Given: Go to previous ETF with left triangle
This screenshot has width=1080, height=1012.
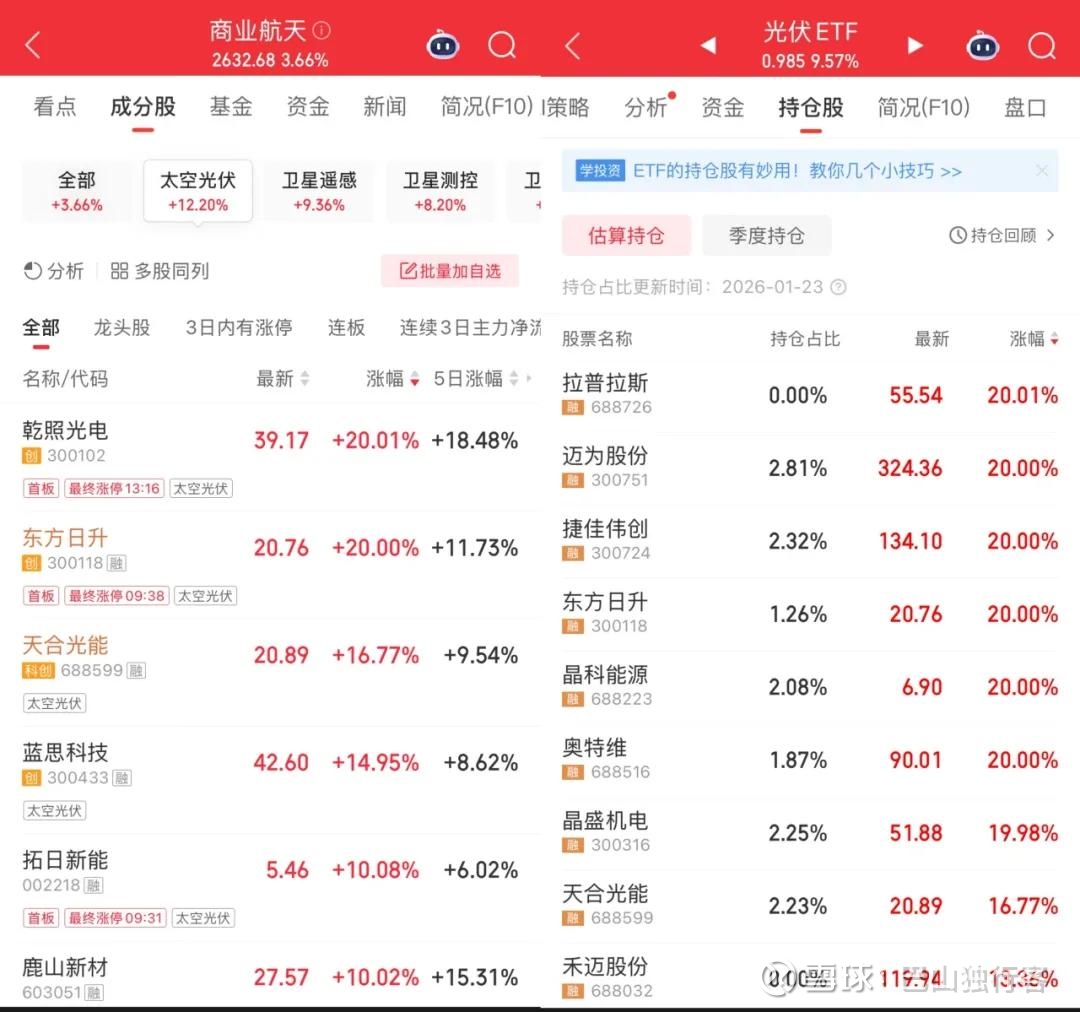Looking at the screenshot, I should tap(708, 45).
